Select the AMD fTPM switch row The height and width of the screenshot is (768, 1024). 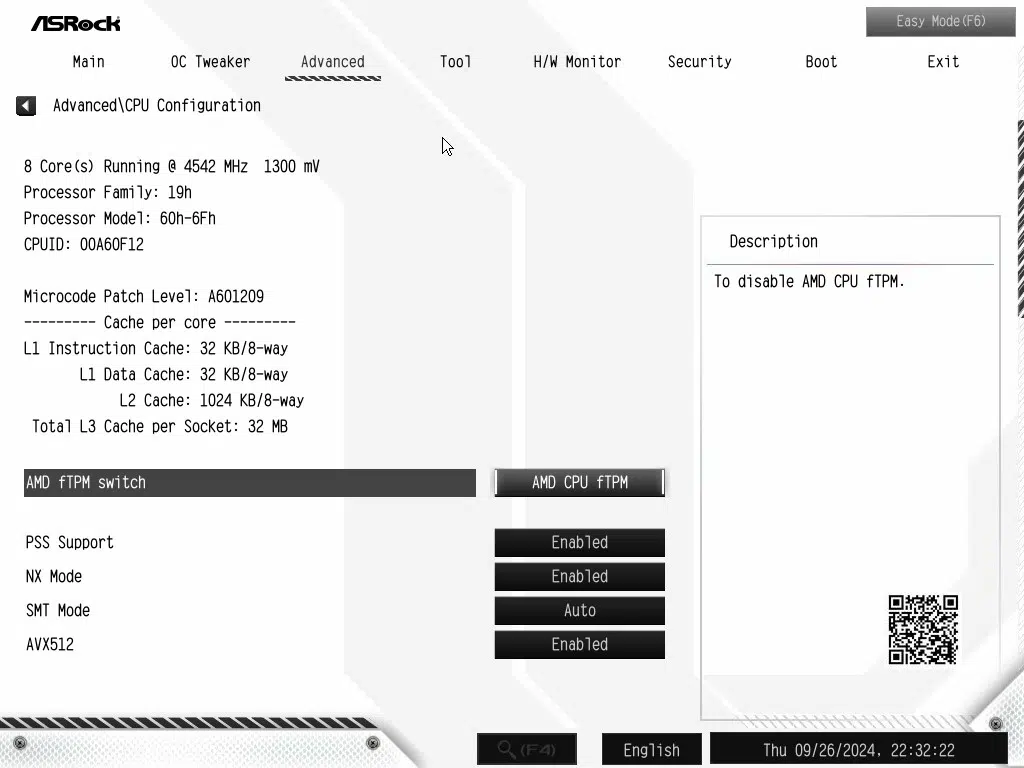[249, 483]
